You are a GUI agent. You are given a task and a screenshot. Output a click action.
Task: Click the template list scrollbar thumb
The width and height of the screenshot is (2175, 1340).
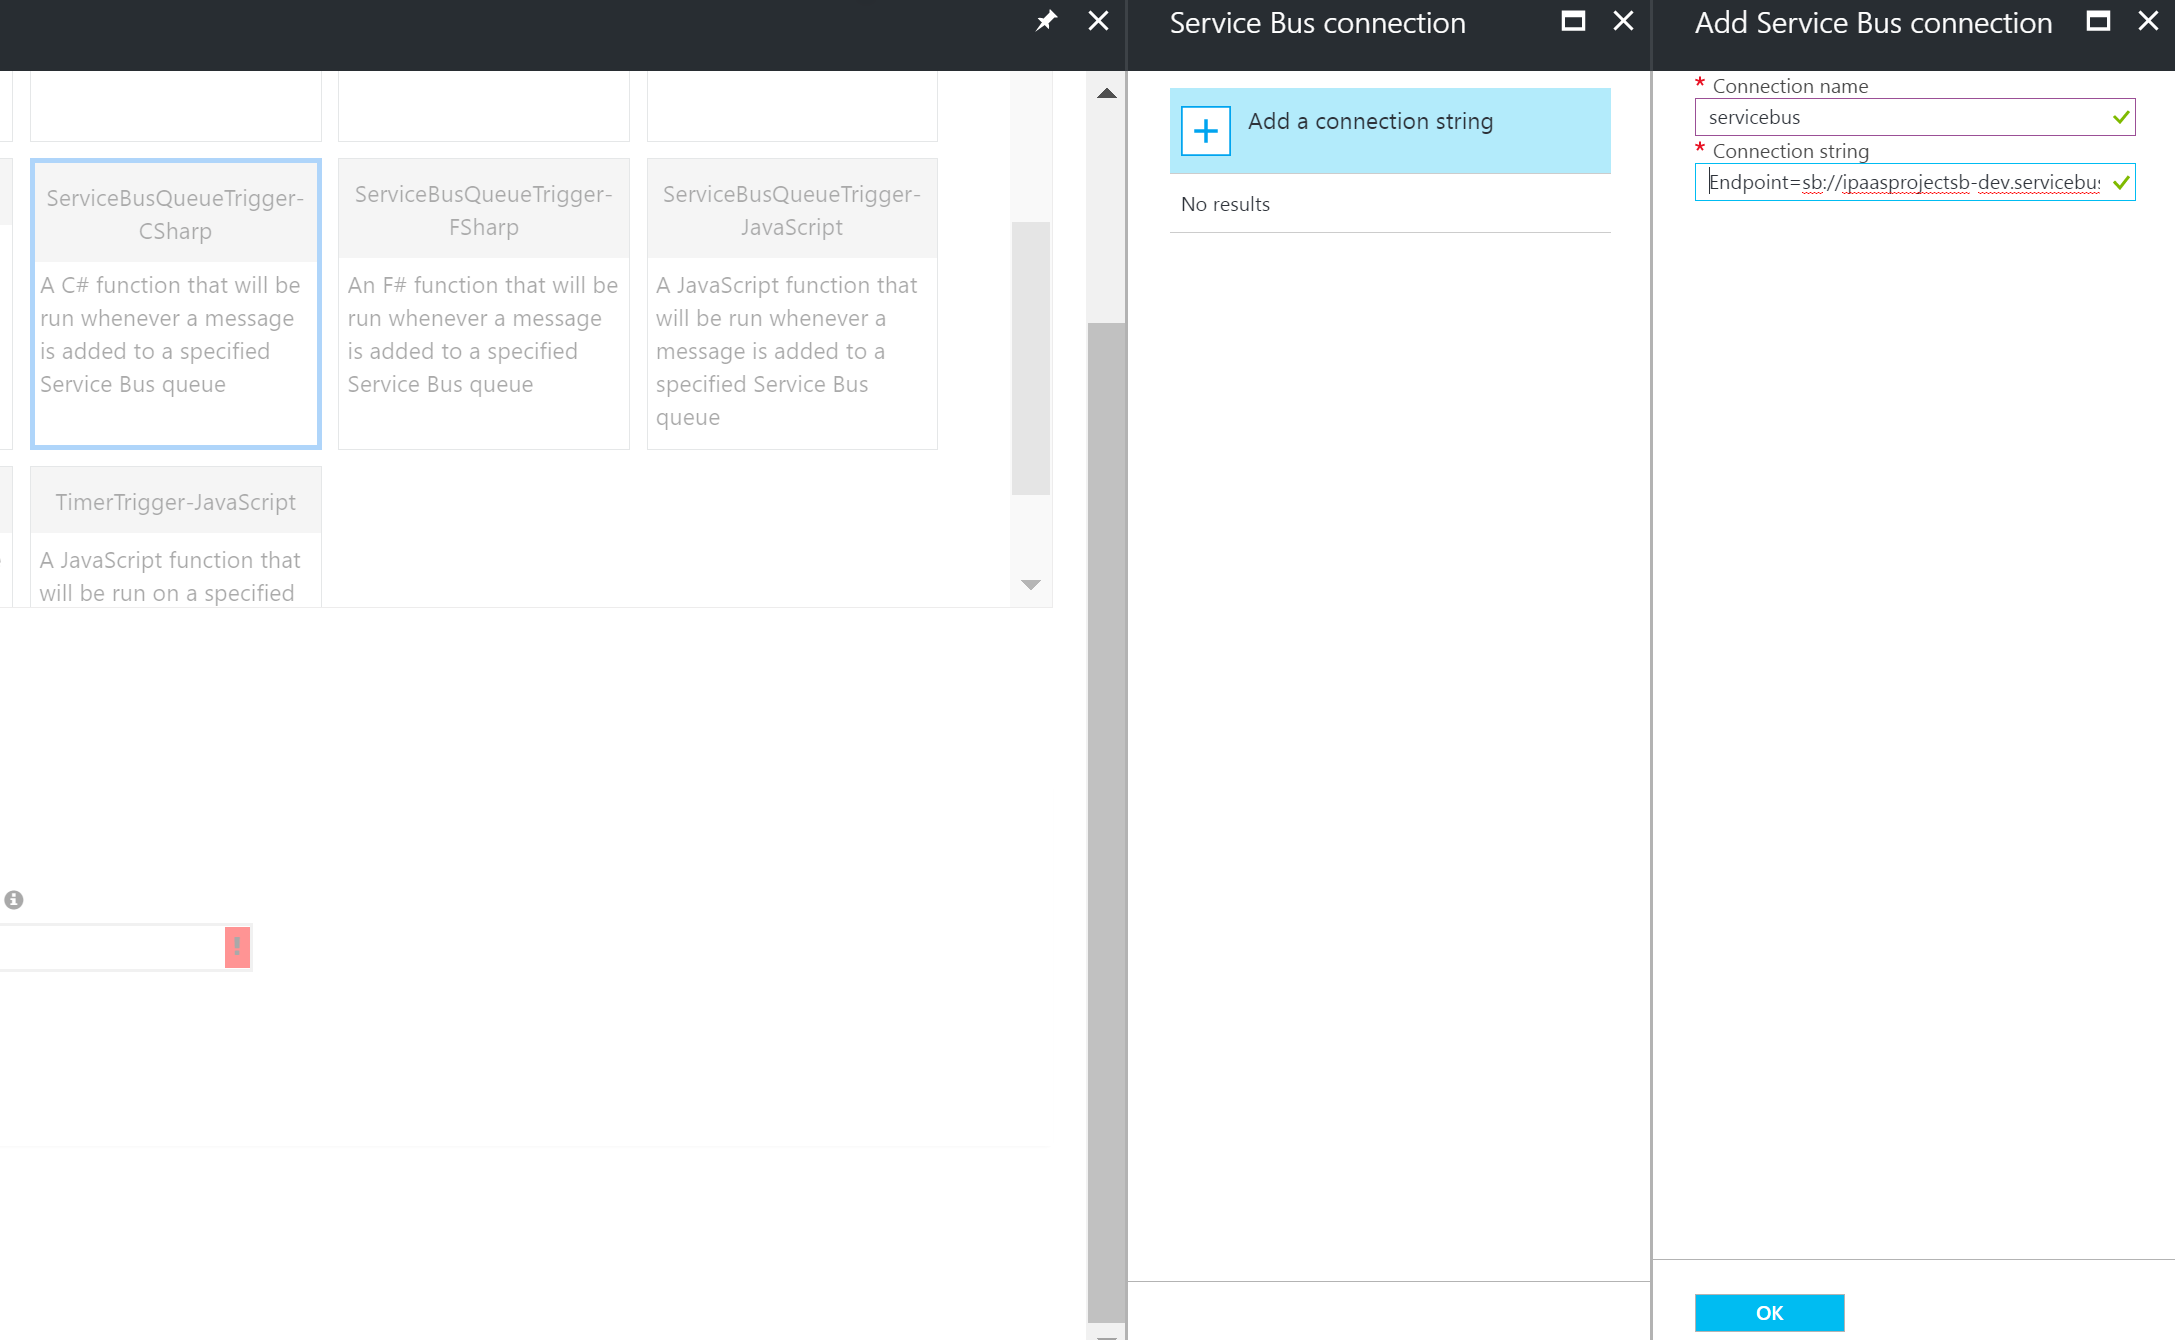pyautogui.click(x=1031, y=358)
